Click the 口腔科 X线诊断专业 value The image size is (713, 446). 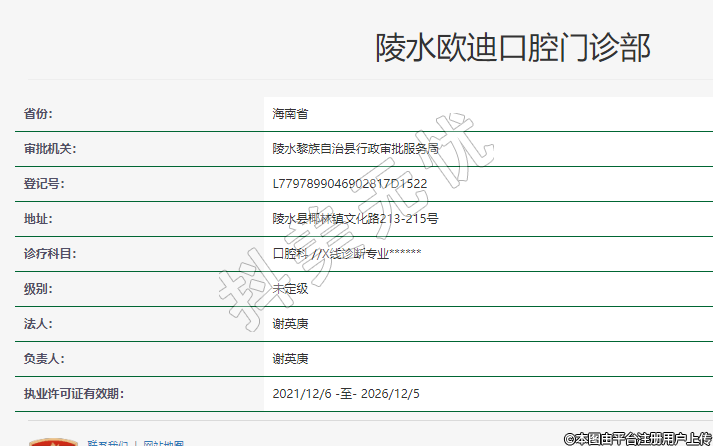[x=346, y=254]
